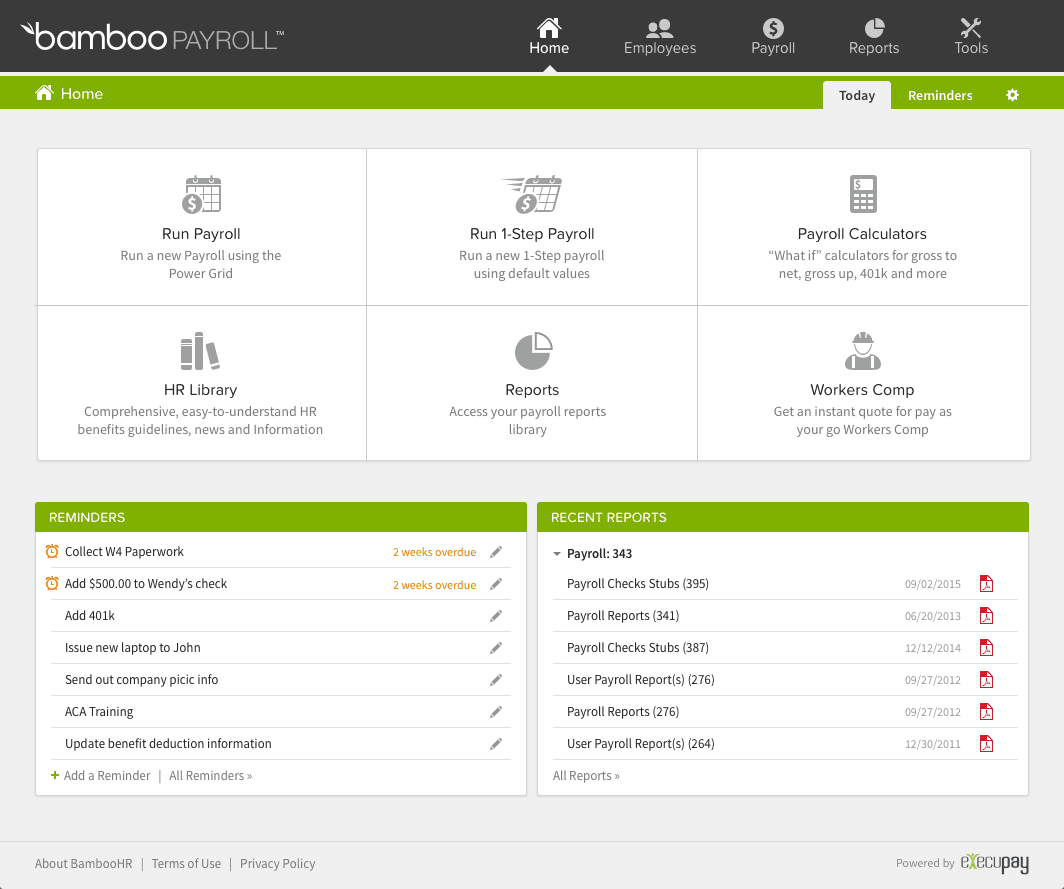
Task: Collapse the Payroll: 343 report group
Action: tap(557, 553)
